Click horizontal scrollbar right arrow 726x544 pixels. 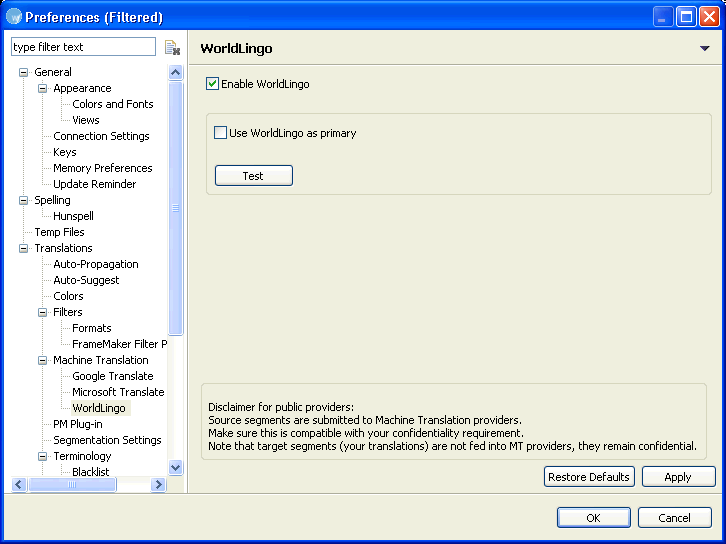tap(158, 485)
